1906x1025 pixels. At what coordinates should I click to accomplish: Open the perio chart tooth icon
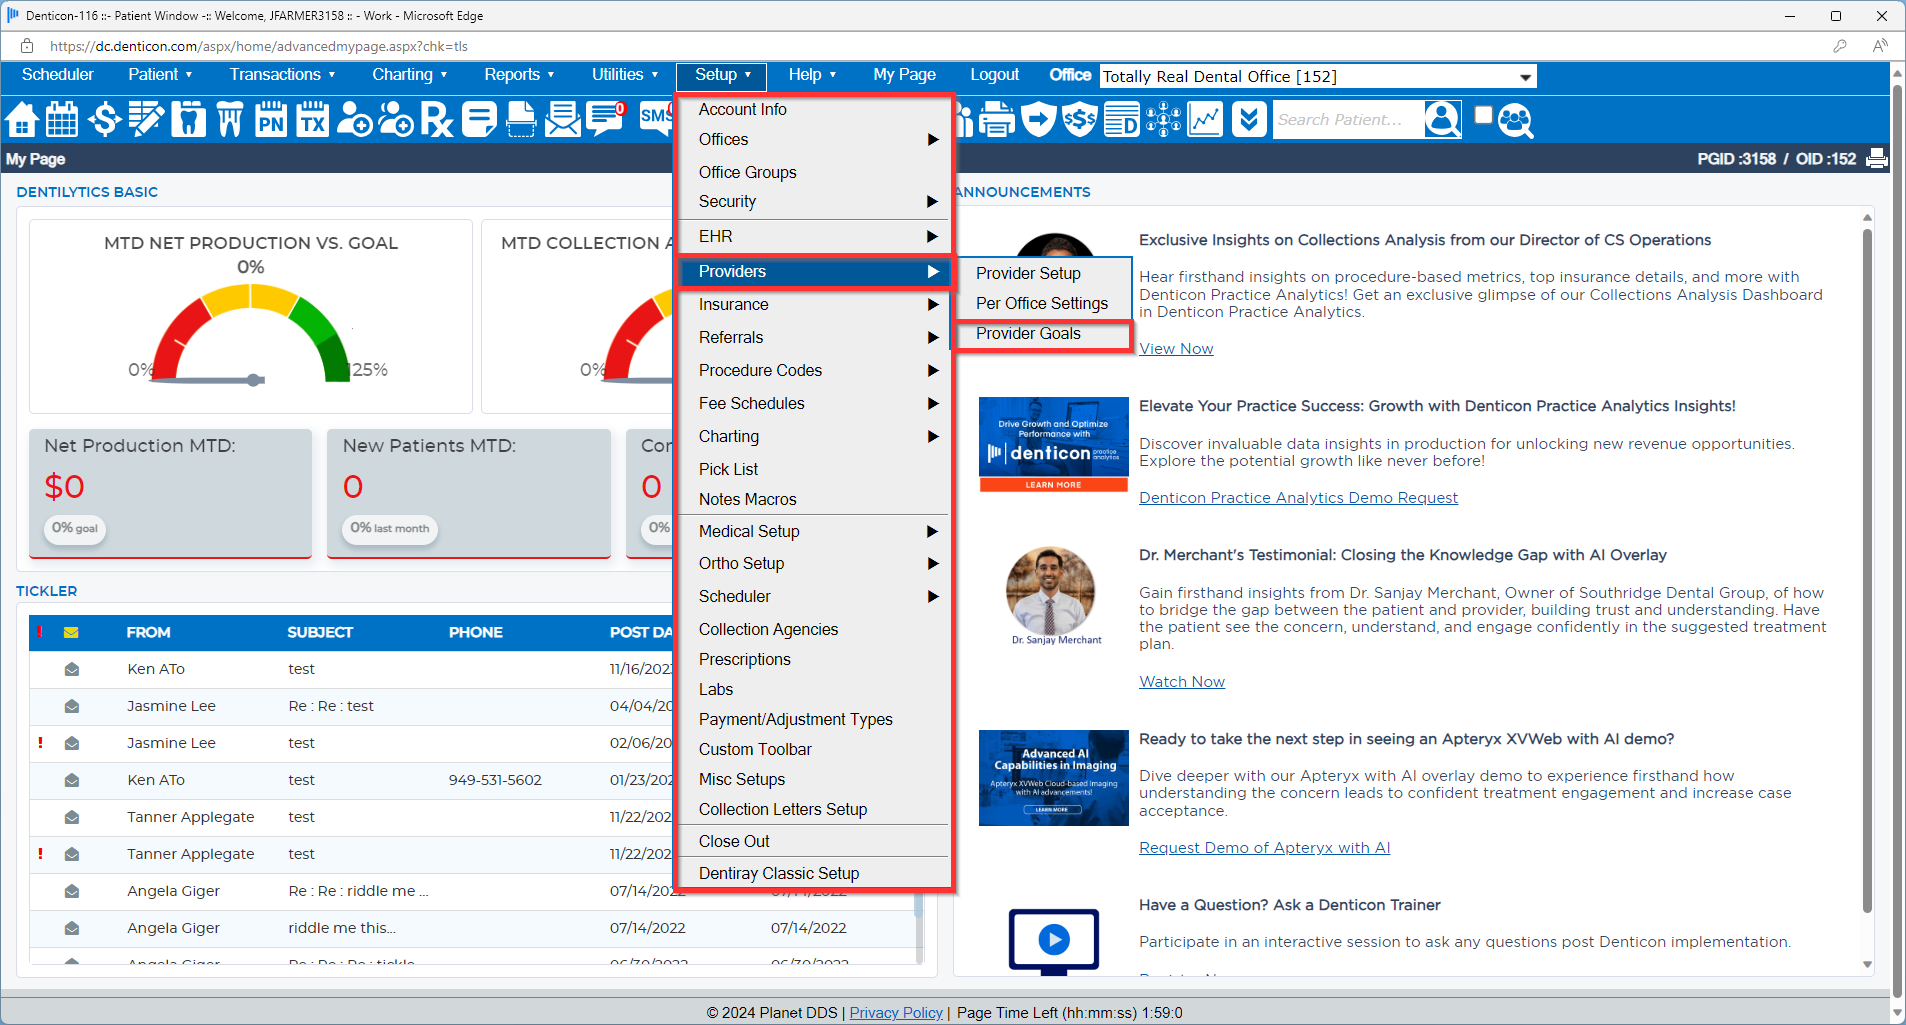point(230,120)
